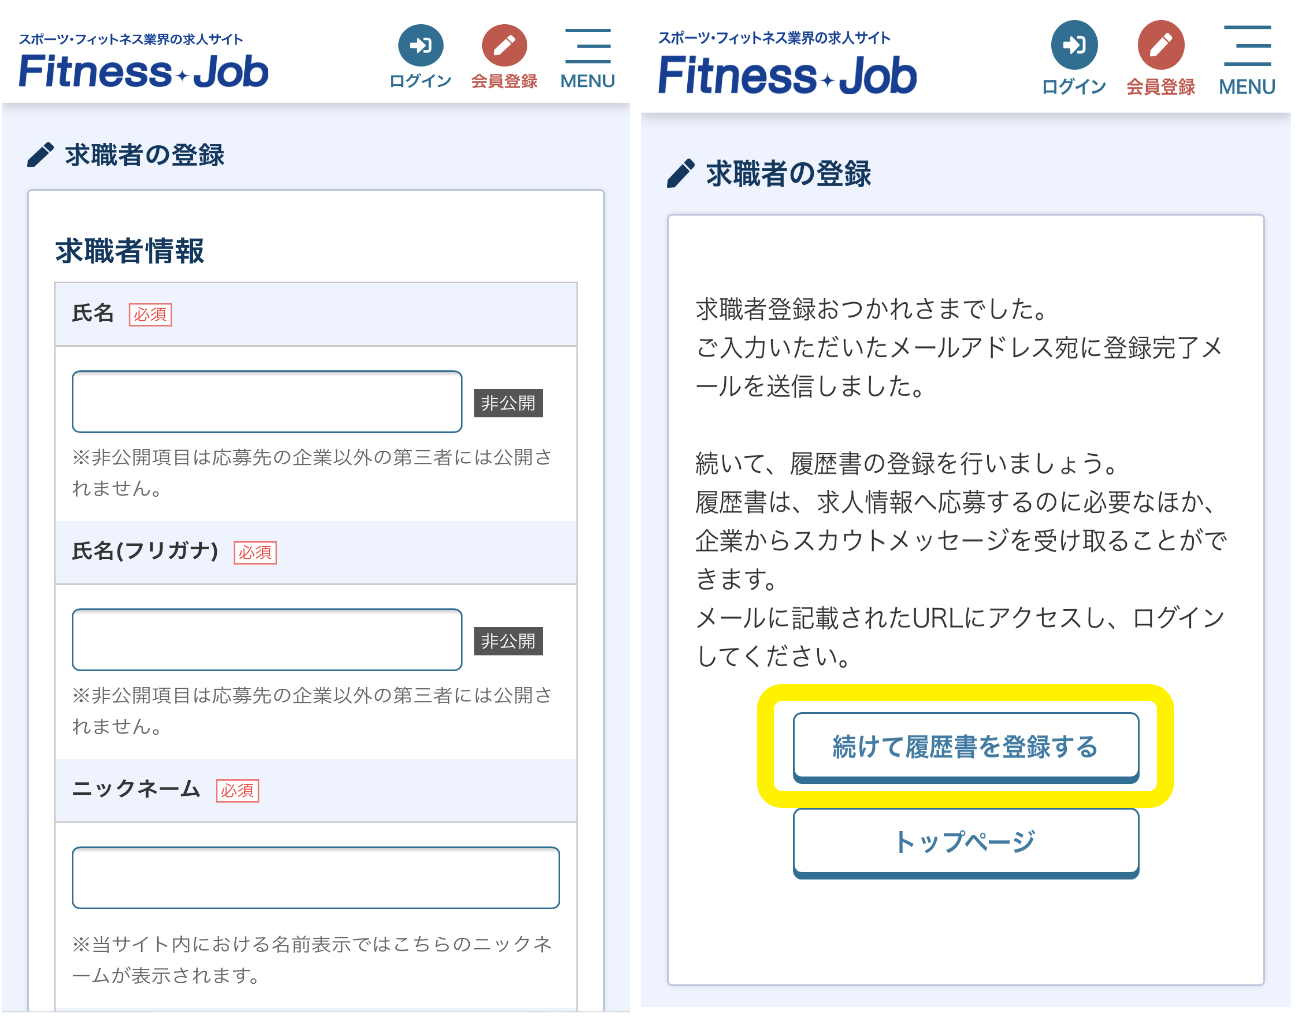
Task: Click the トップページ button
Action: click(x=965, y=842)
